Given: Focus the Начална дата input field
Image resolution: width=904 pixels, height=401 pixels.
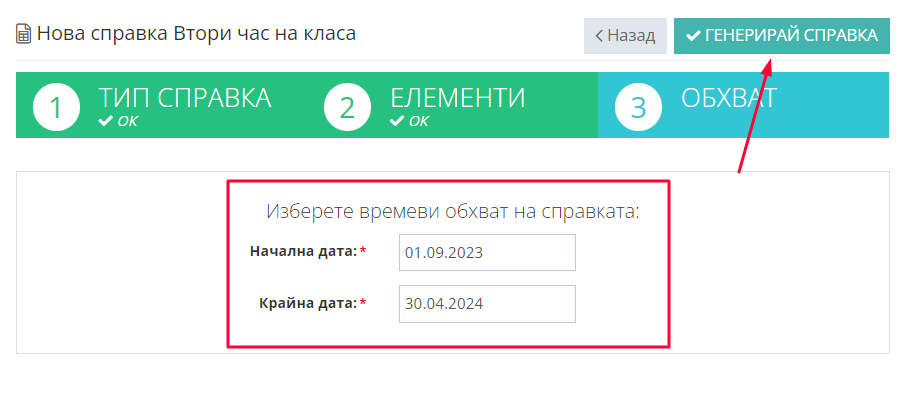Looking at the screenshot, I should coord(487,252).
